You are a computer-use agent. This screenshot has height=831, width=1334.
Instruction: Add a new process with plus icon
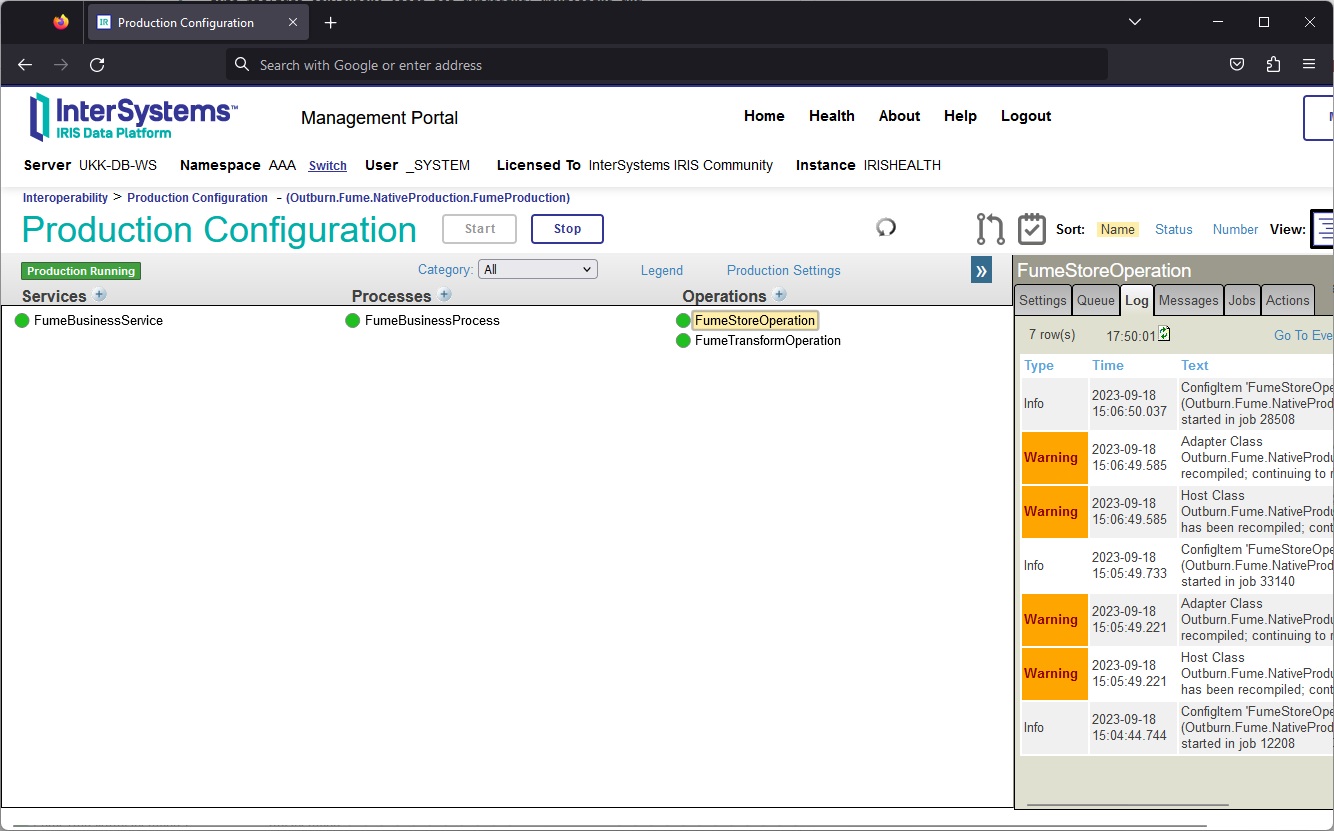pyautogui.click(x=445, y=295)
